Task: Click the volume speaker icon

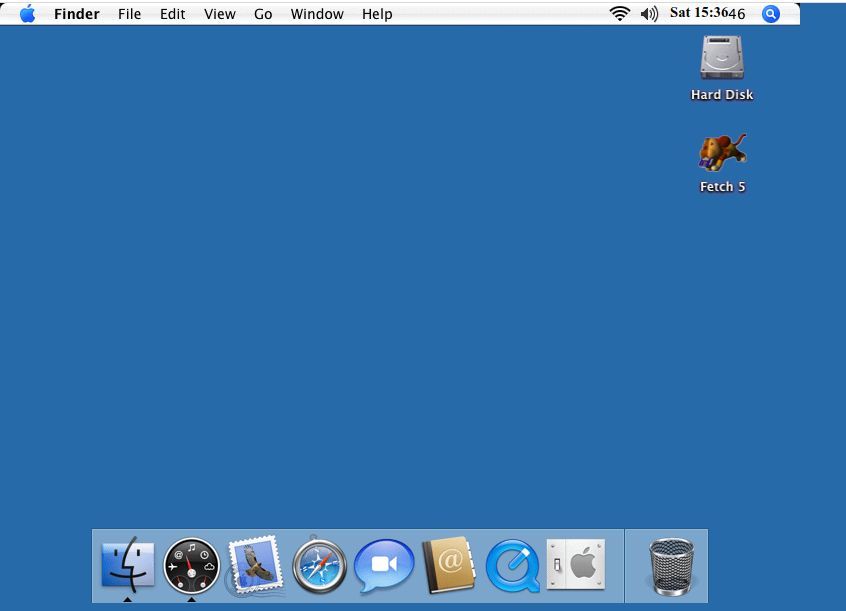Action: 649,13
